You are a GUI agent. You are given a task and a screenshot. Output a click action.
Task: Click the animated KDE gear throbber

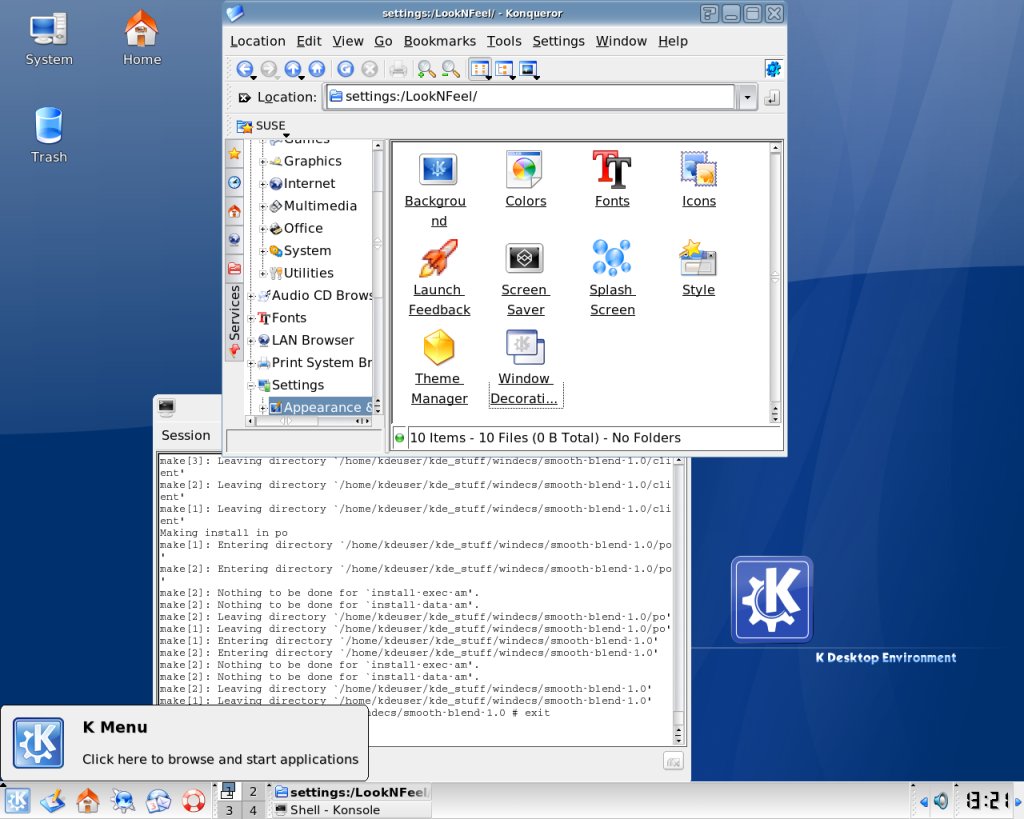[x=773, y=69]
